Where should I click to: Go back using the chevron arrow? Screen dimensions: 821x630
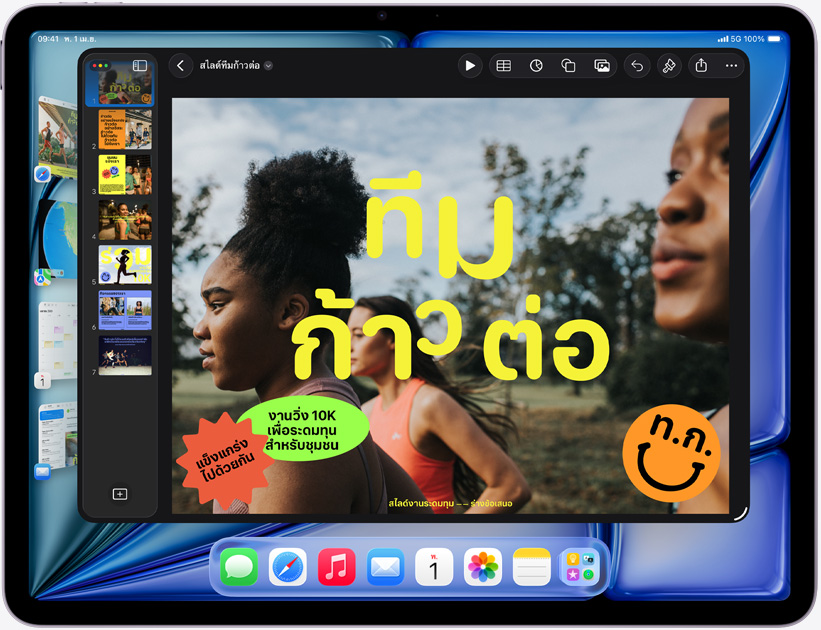pyautogui.click(x=180, y=65)
